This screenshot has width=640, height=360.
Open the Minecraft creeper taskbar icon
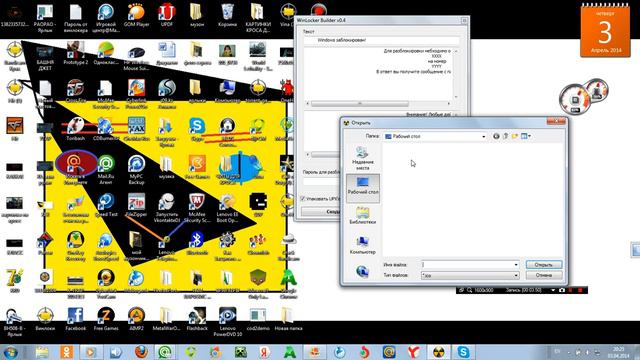pos(240,352)
